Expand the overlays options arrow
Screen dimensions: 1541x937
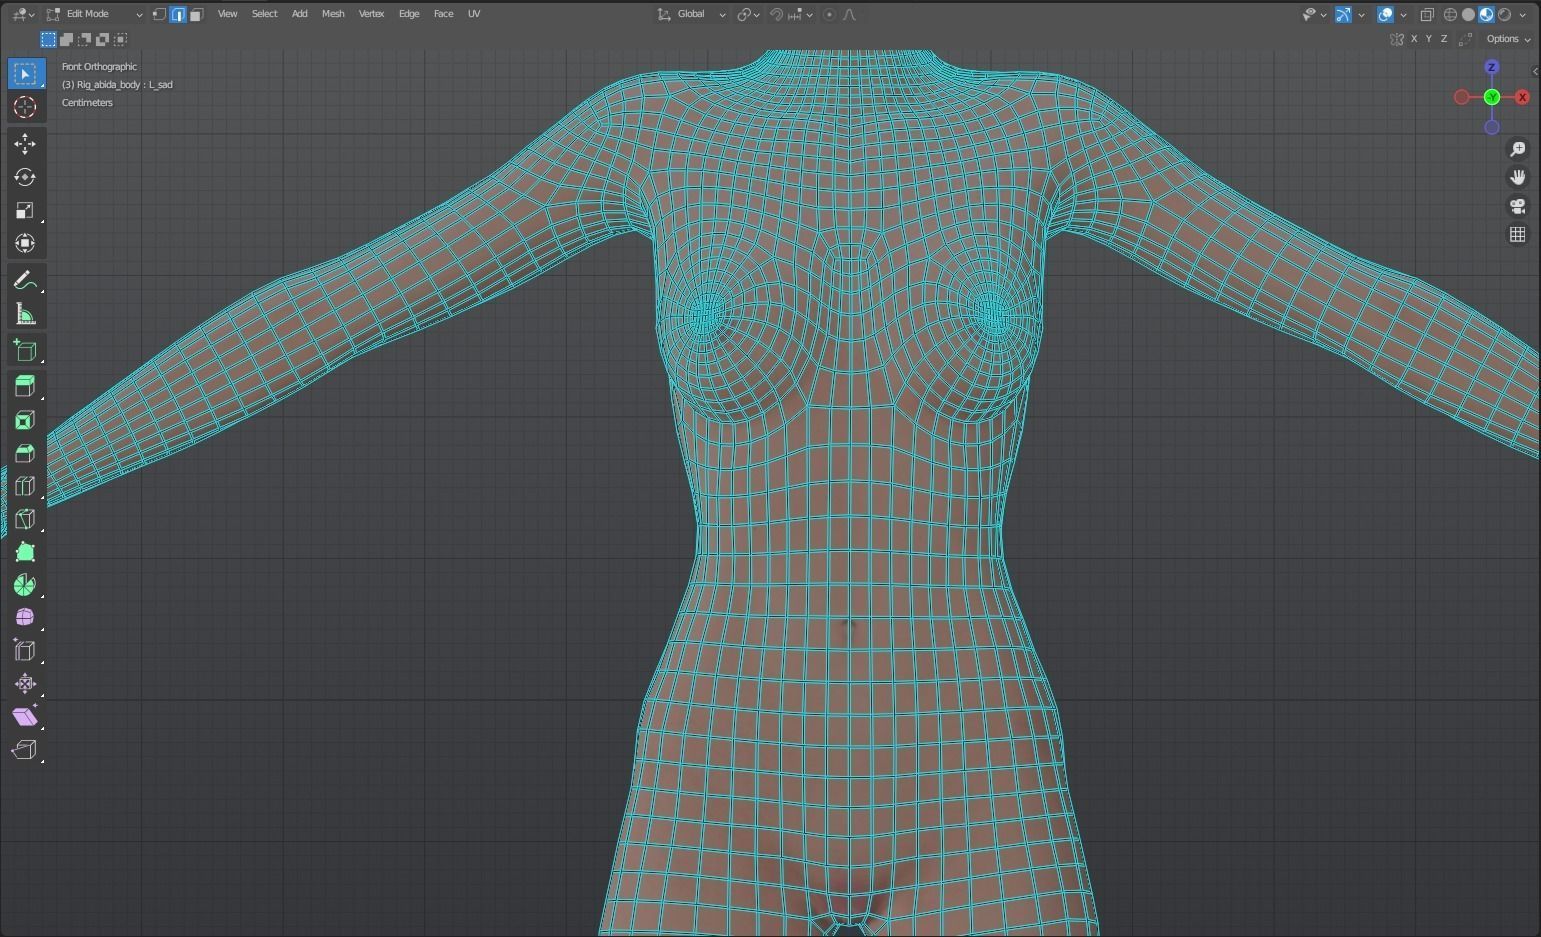click(x=1403, y=14)
